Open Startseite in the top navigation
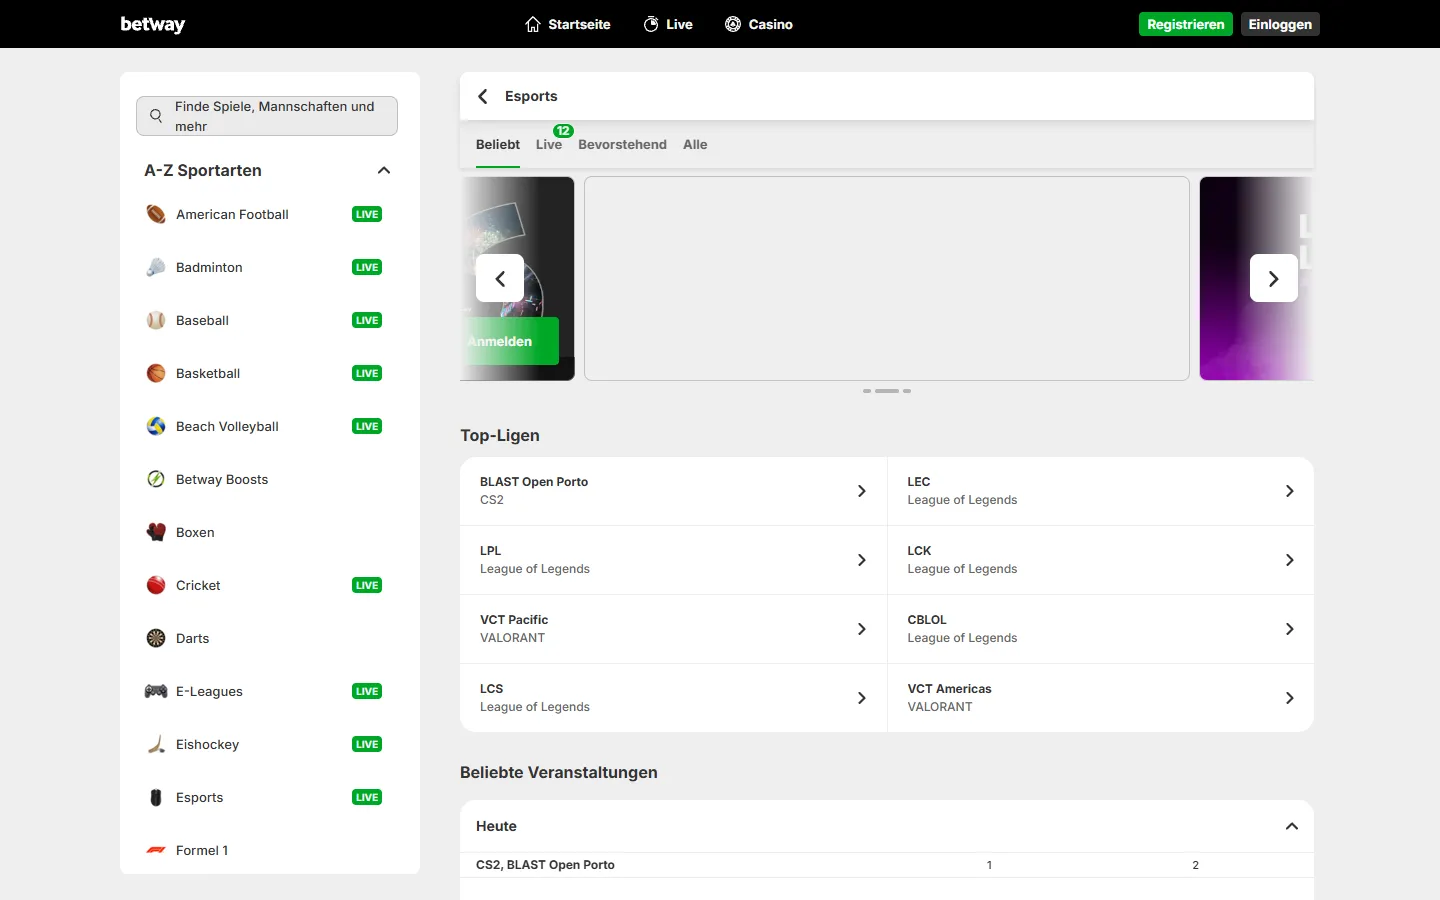 coord(568,24)
